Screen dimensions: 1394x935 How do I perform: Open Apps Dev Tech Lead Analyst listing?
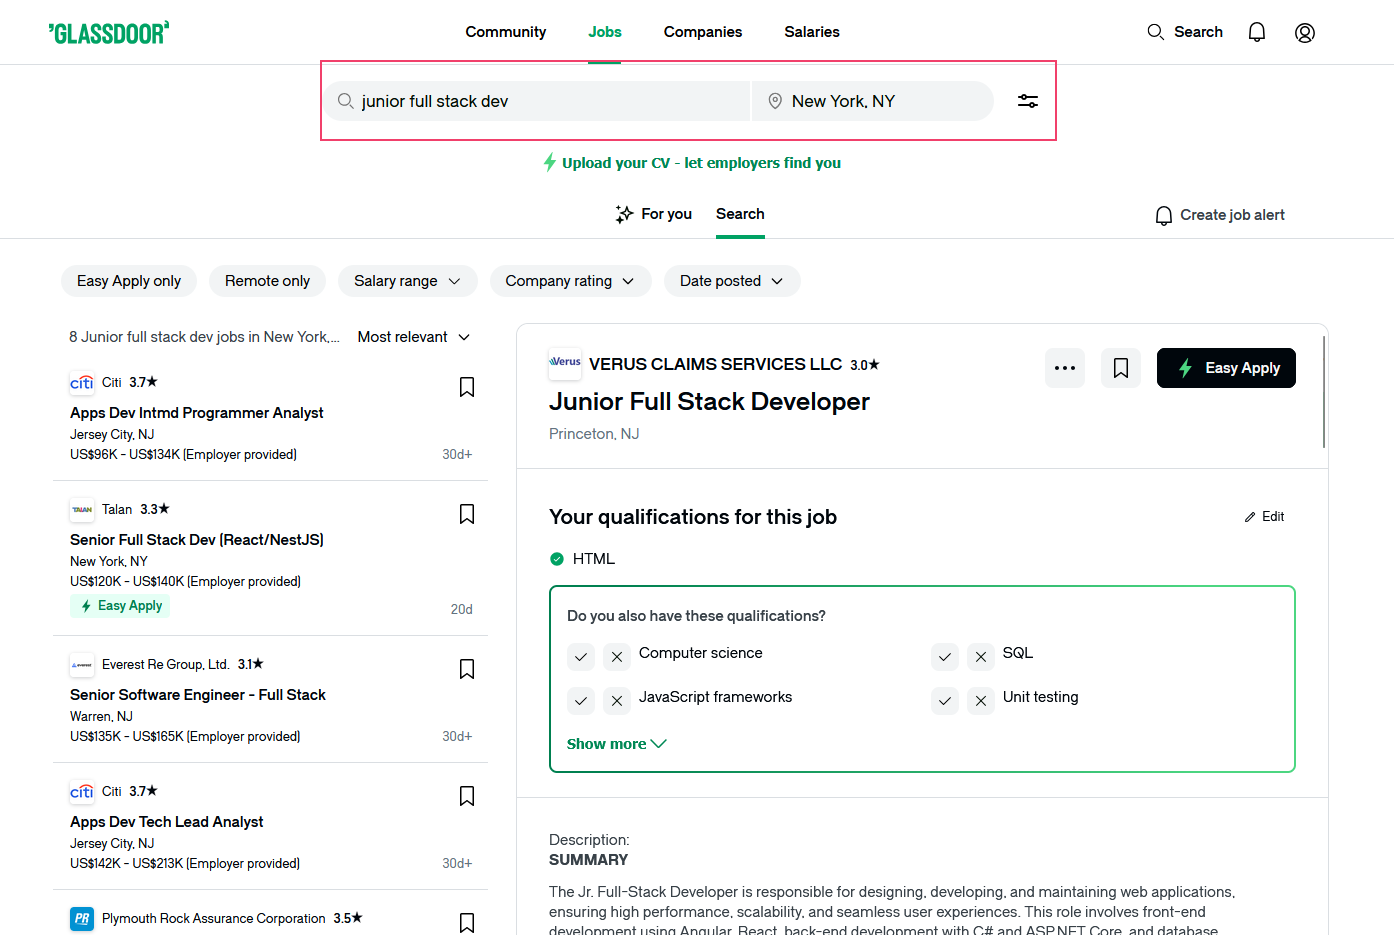coord(167,822)
